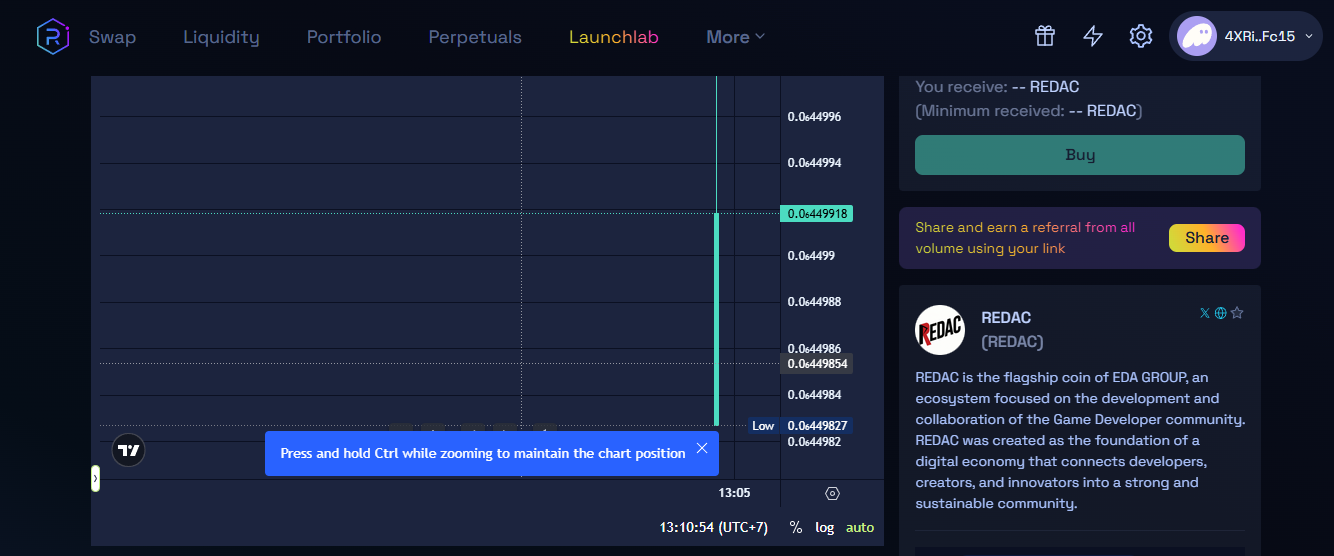Expand the chart side panel arrow
Image resolution: width=1334 pixels, height=556 pixels.
coord(96,479)
